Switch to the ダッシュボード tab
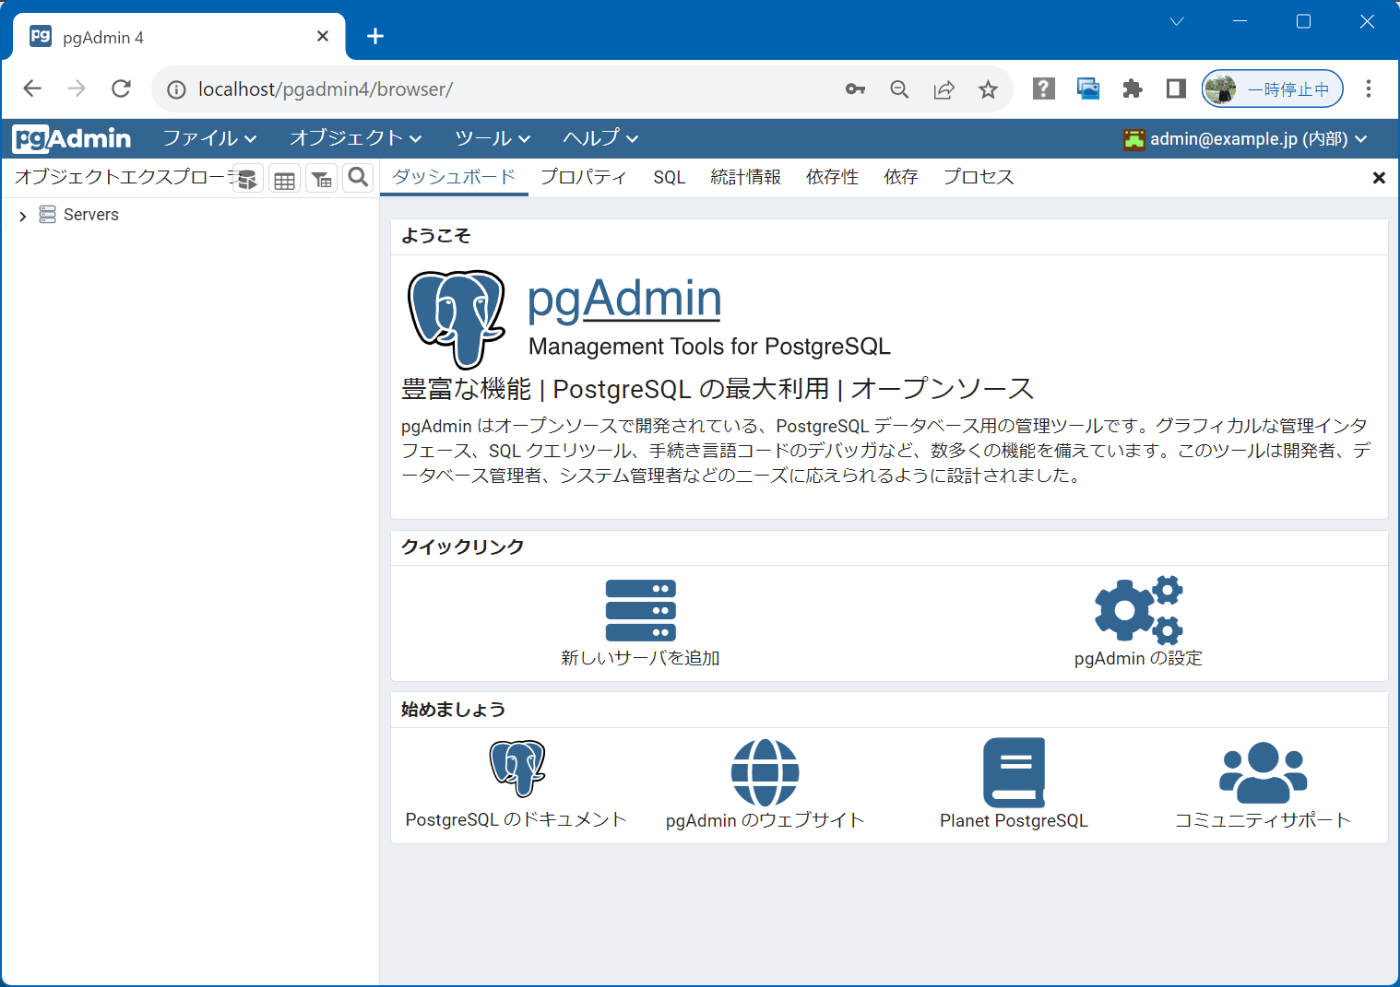Viewport: 1400px width, 987px height. click(x=454, y=177)
